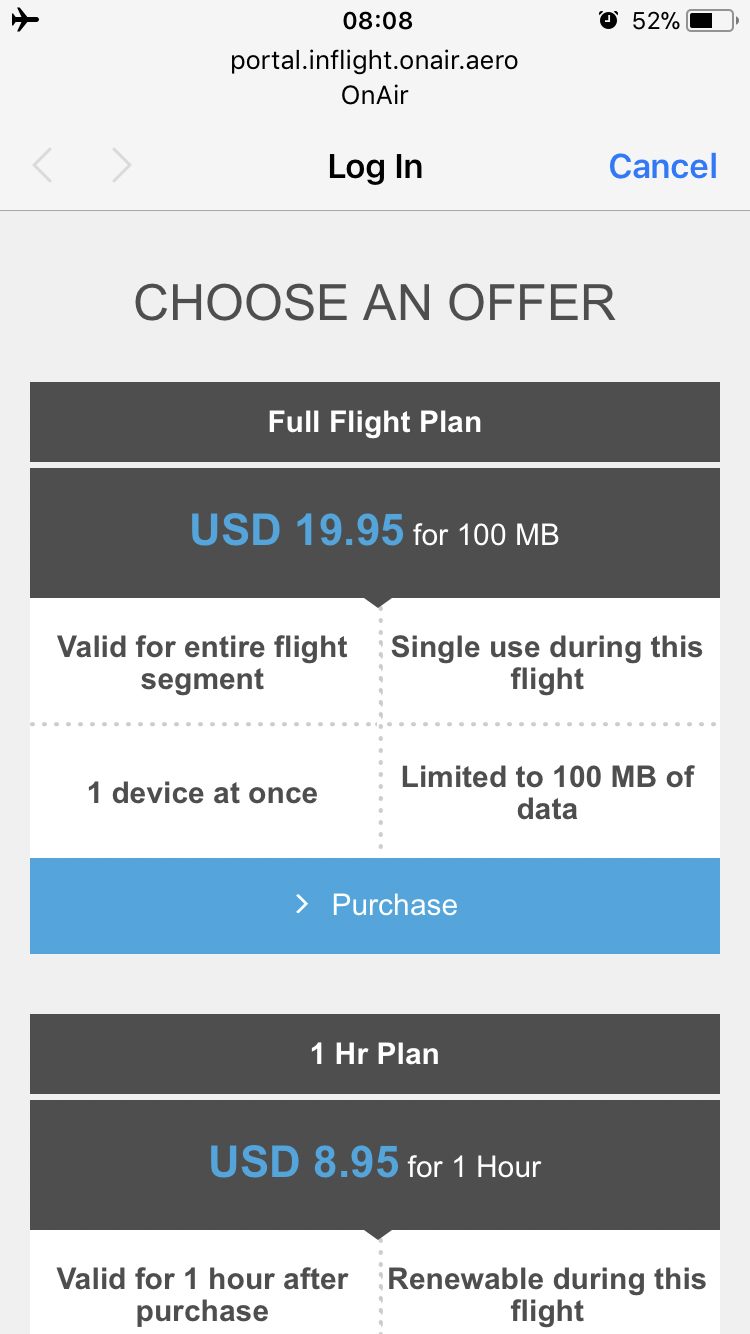The height and width of the screenshot is (1334, 750).
Task: Tap 'Limited to 100 MB of data' cell
Action: (x=547, y=793)
